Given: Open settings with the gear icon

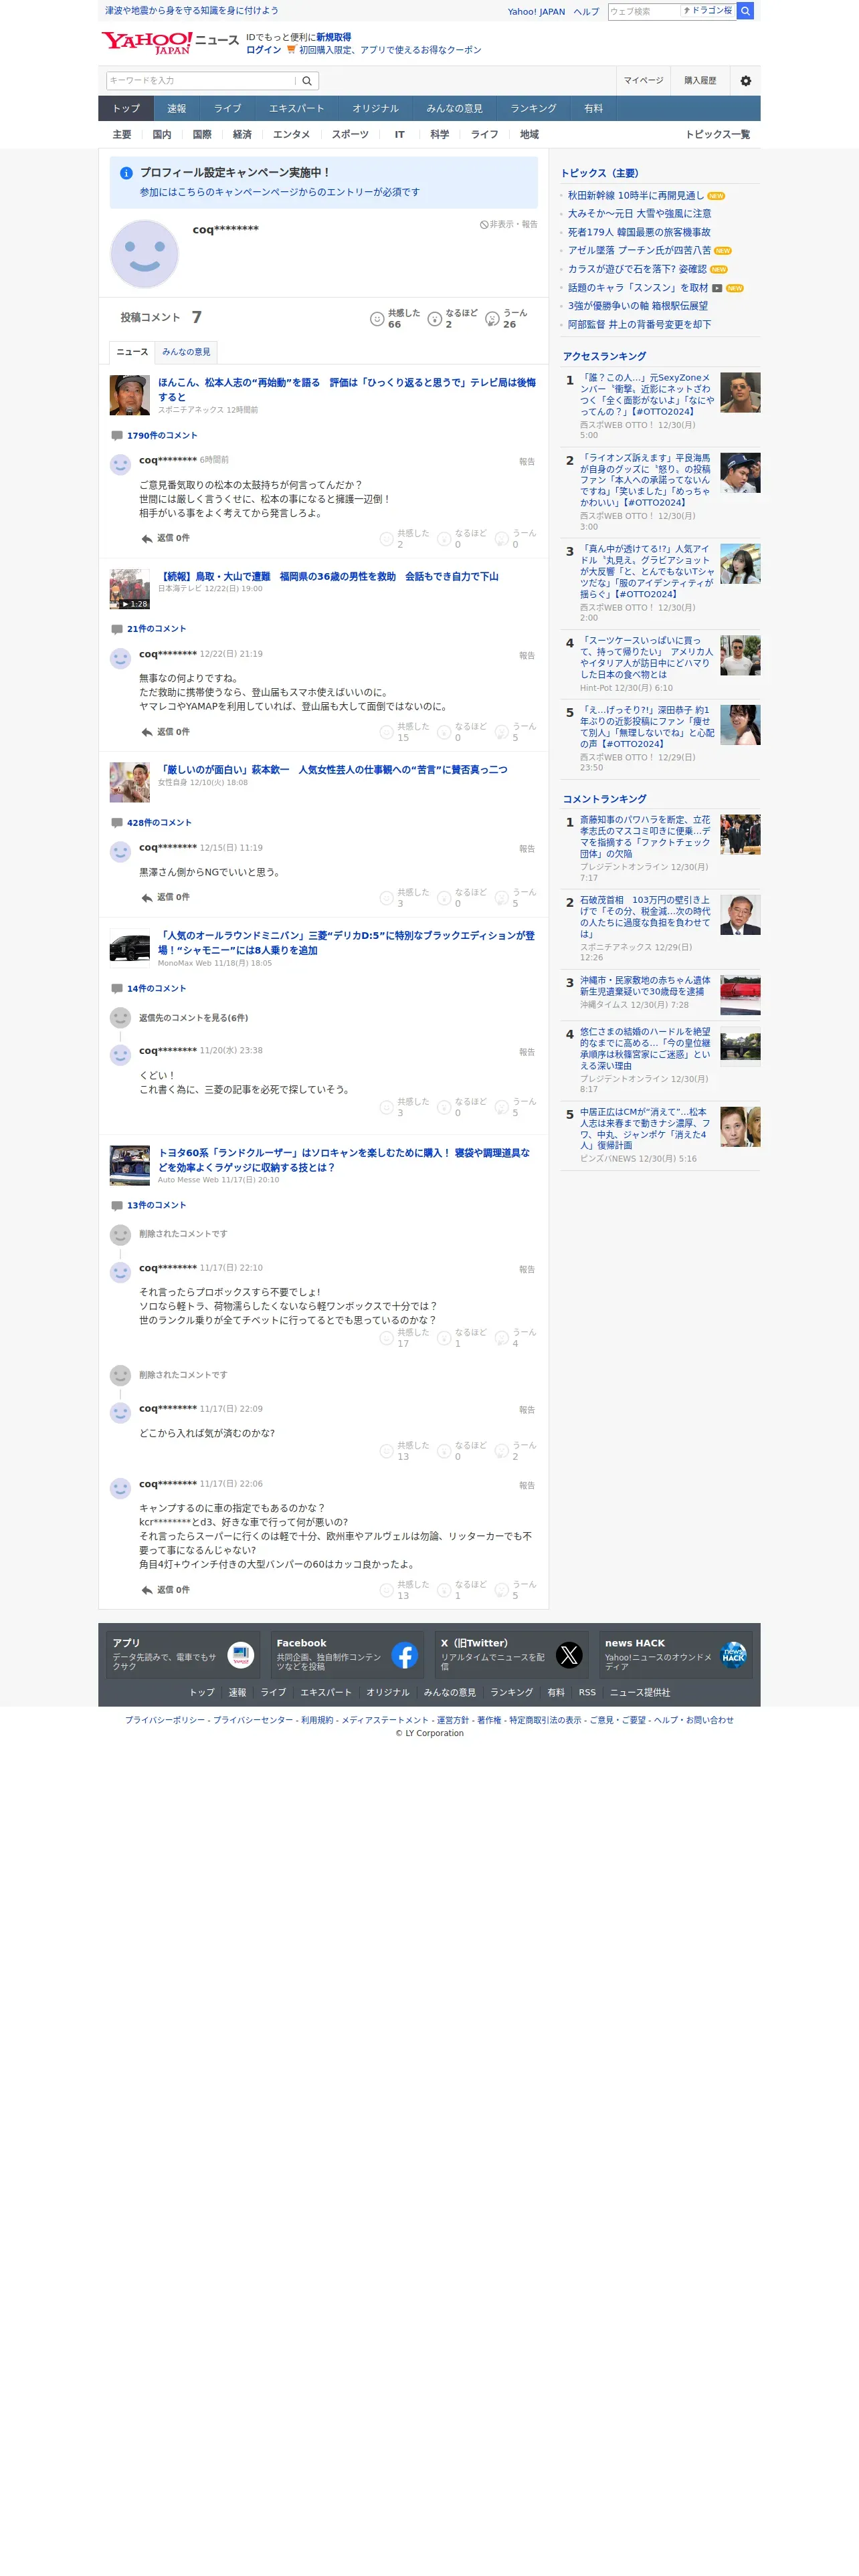Looking at the screenshot, I should (745, 81).
